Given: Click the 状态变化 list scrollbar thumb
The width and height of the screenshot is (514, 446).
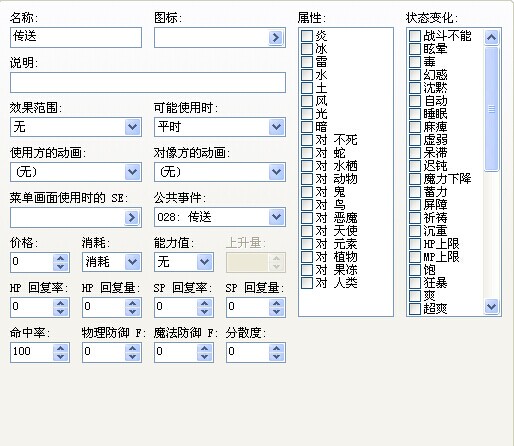Looking at the screenshot, I should [x=492, y=109].
